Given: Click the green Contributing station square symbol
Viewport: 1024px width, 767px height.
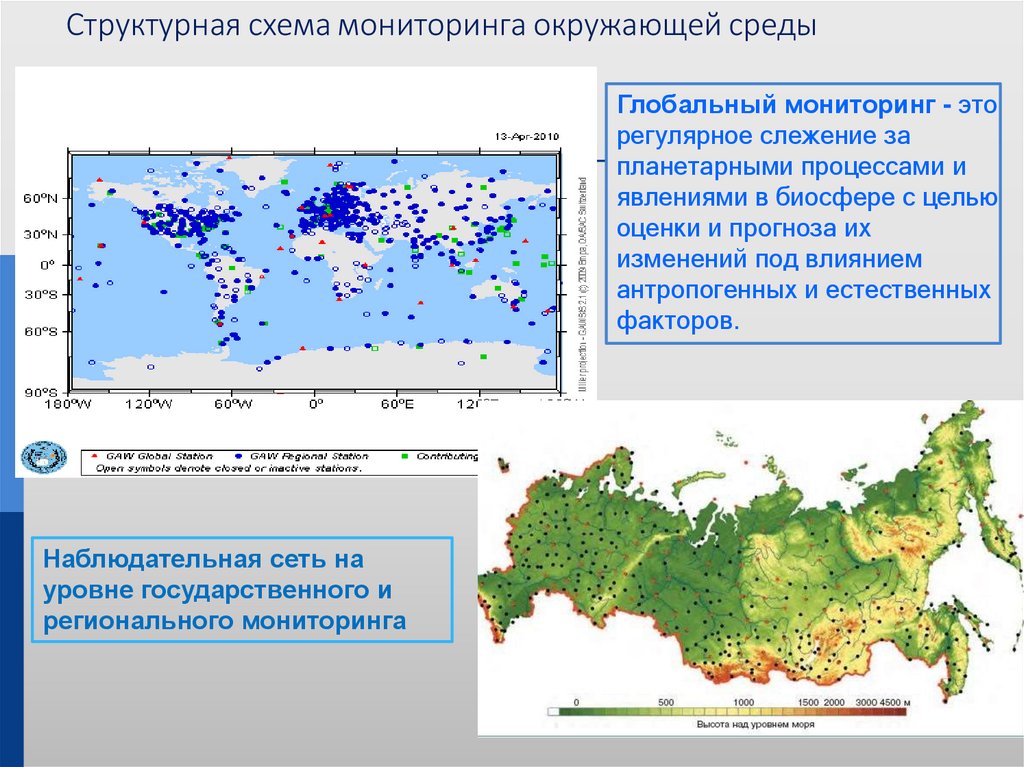Looking at the screenshot, I should [403, 454].
